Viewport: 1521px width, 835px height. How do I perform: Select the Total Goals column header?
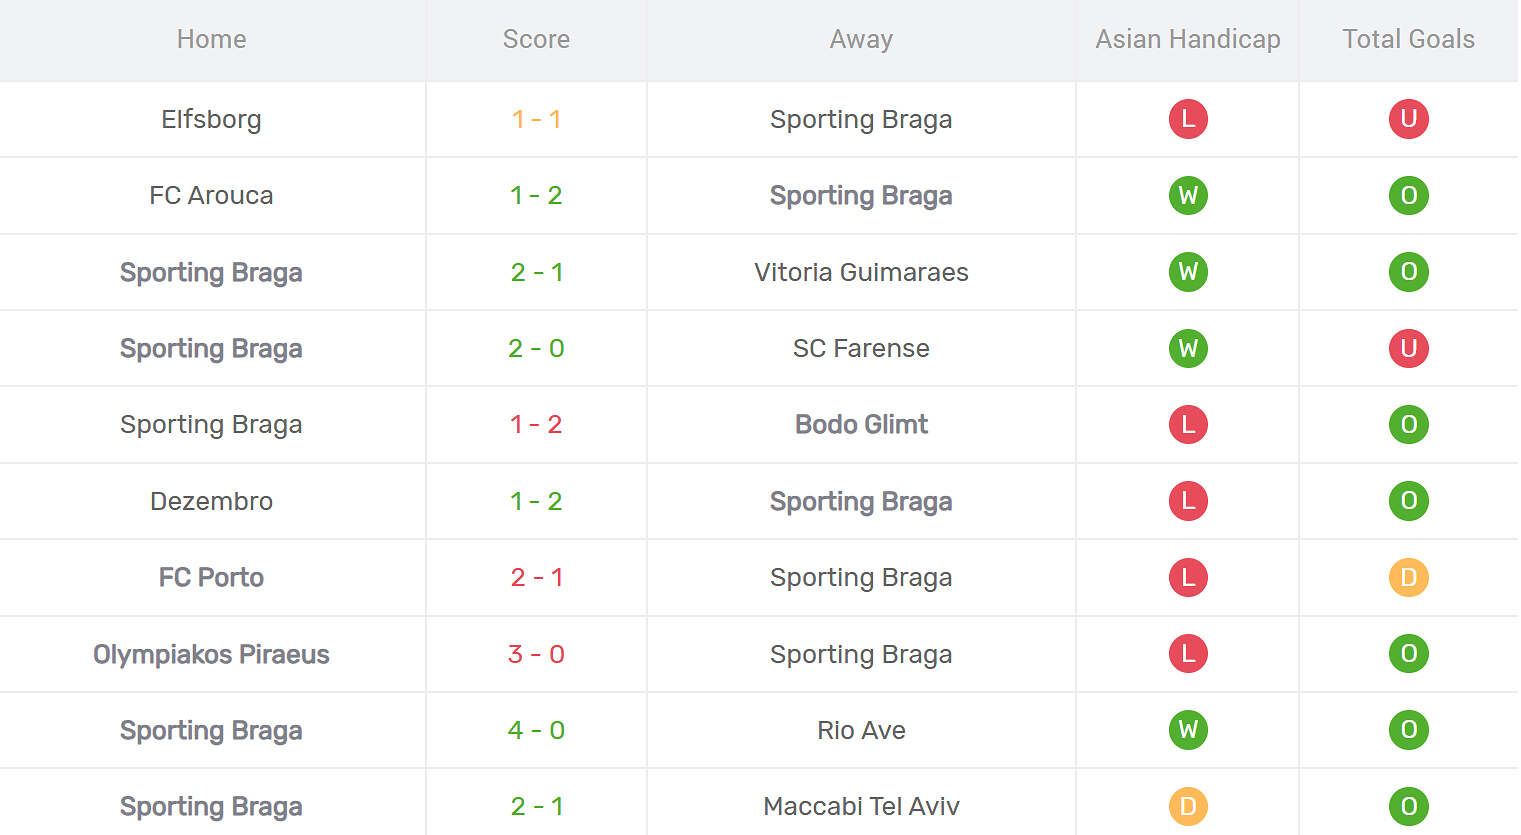click(1408, 39)
